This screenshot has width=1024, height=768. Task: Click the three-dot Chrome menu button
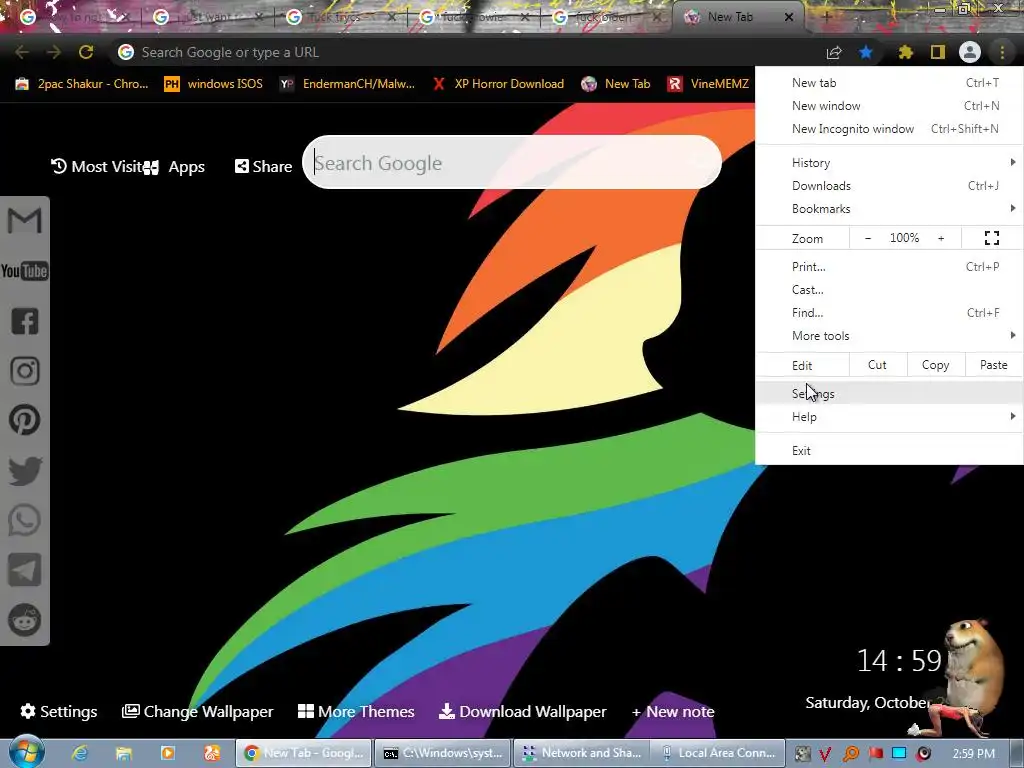tap(1002, 52)
